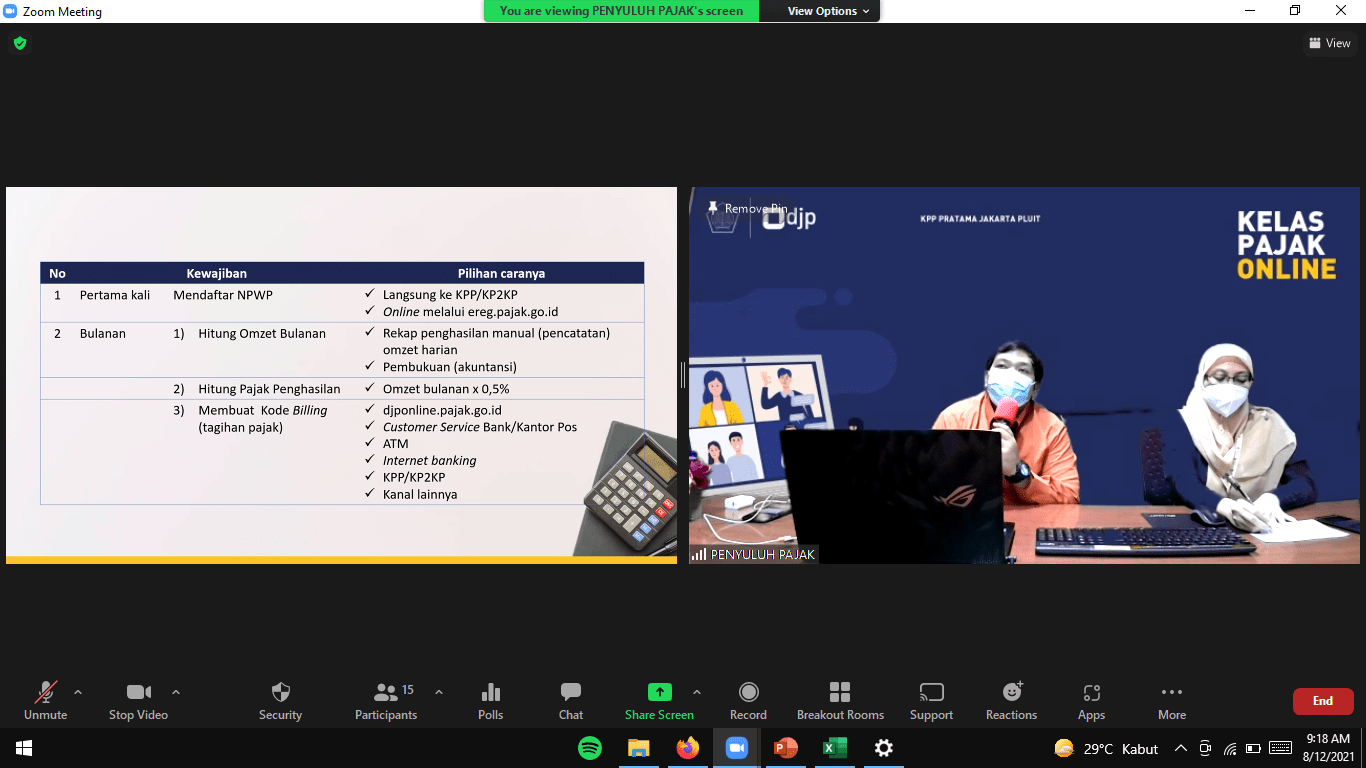Open the Security shield options
The width and height of the screenshot is (1366, 768).
point(280,700)
